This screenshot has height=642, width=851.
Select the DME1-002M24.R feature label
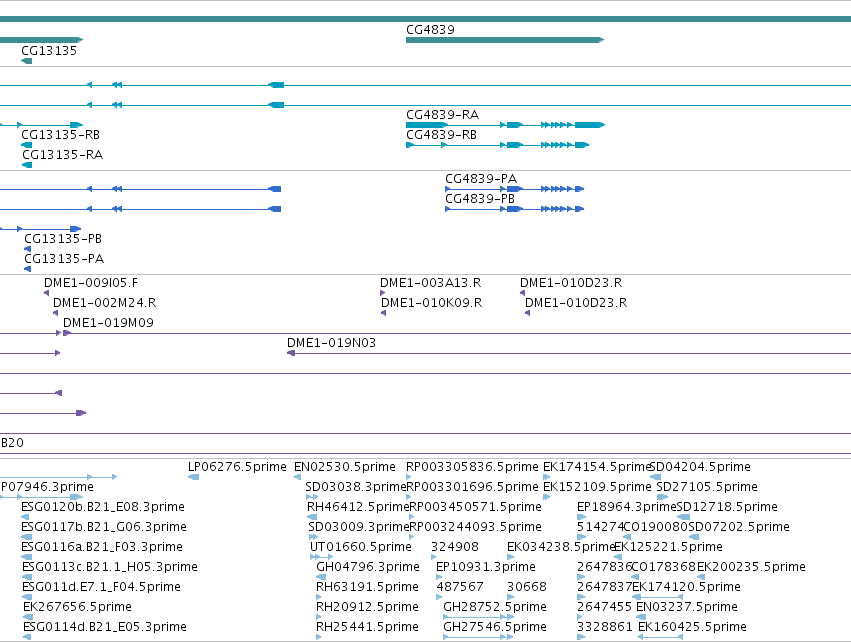point(104,303)
